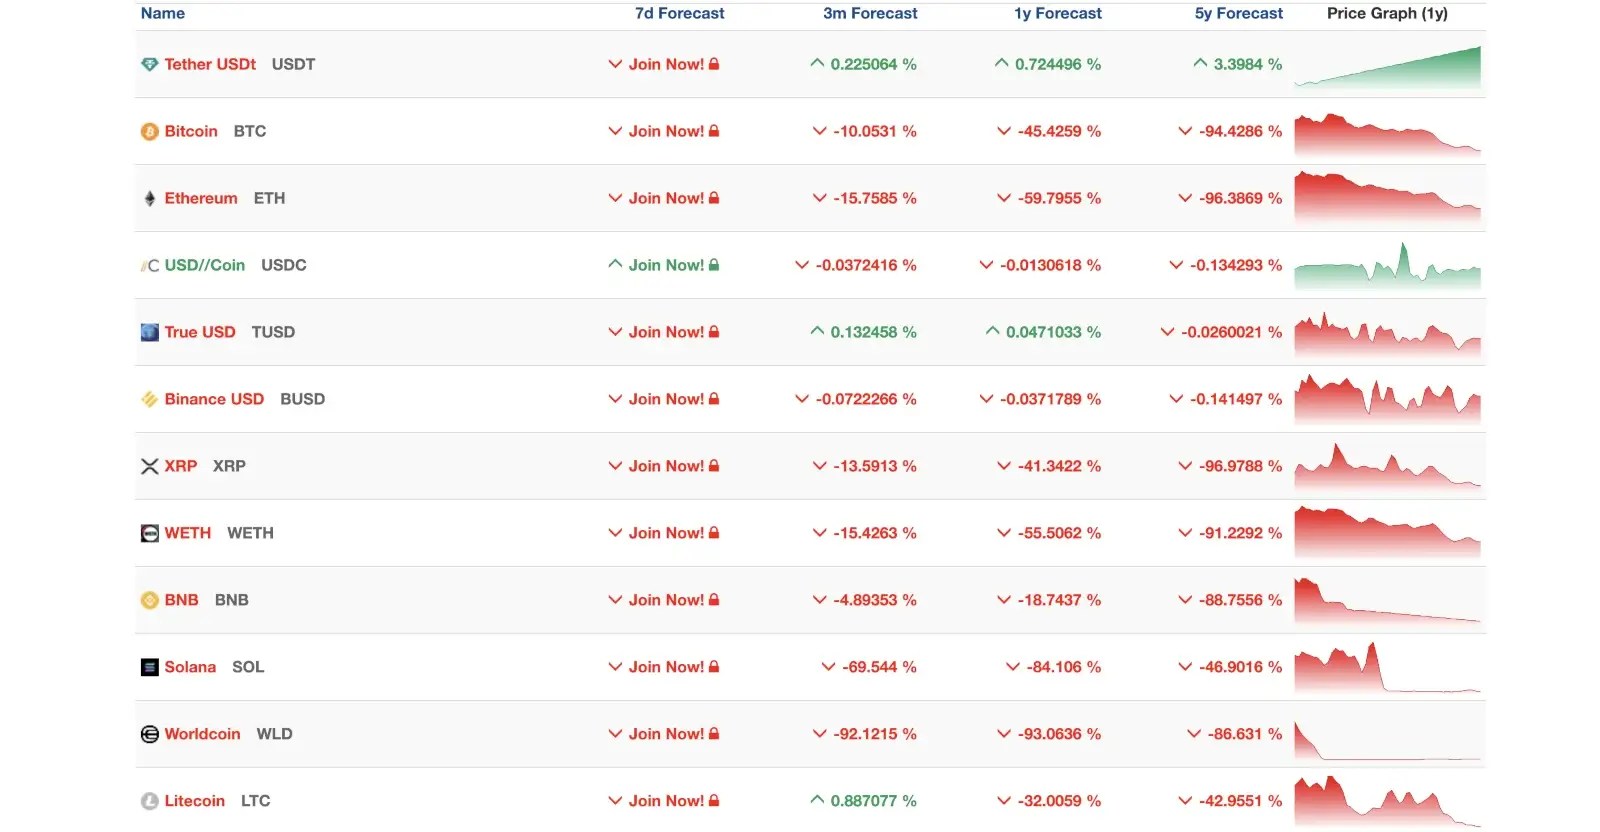Click the XRP cross logo icon
This screenshot has width=1600, height=832.
(x=150, y=466)
